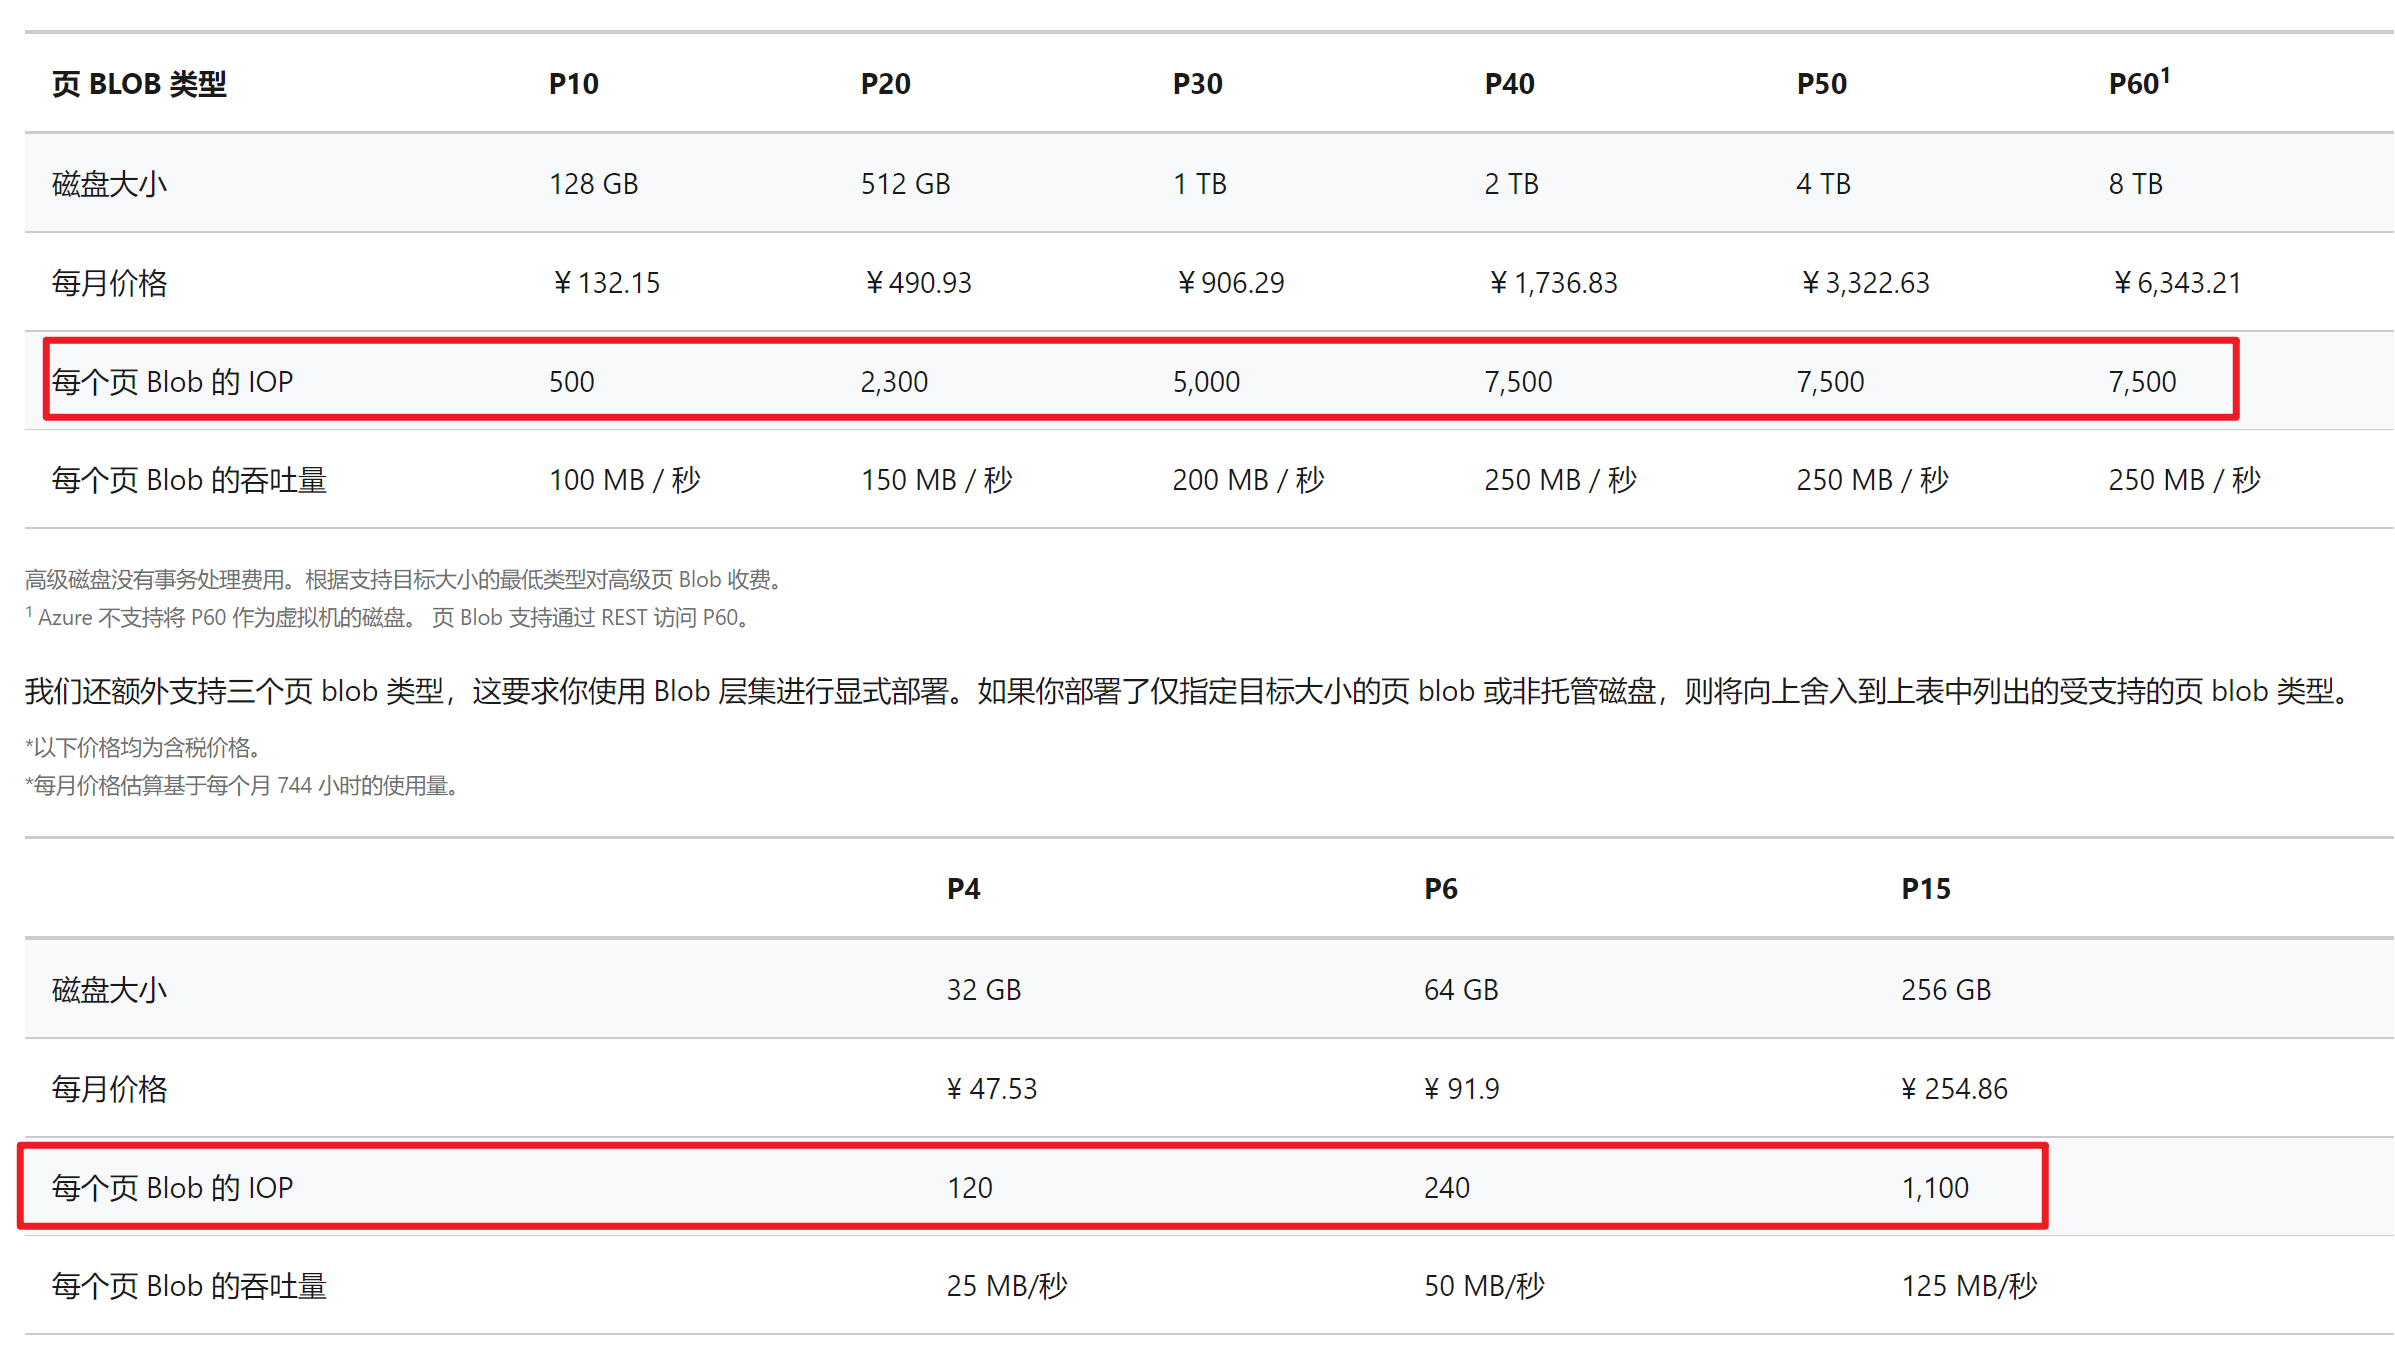Click P10 throughput 100 MB / 秒
Image resolution: width=2395 pixels, height=1351 pixels.
click(x=624, y=480)
